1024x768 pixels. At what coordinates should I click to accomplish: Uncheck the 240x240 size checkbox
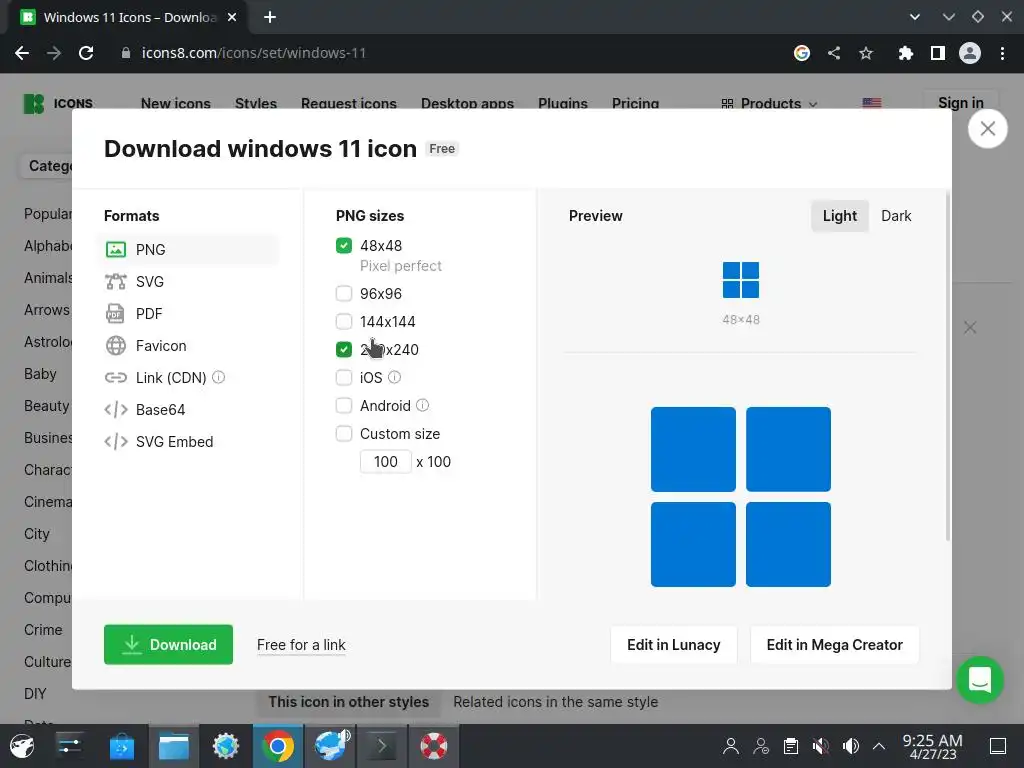(x=344, y=349)
